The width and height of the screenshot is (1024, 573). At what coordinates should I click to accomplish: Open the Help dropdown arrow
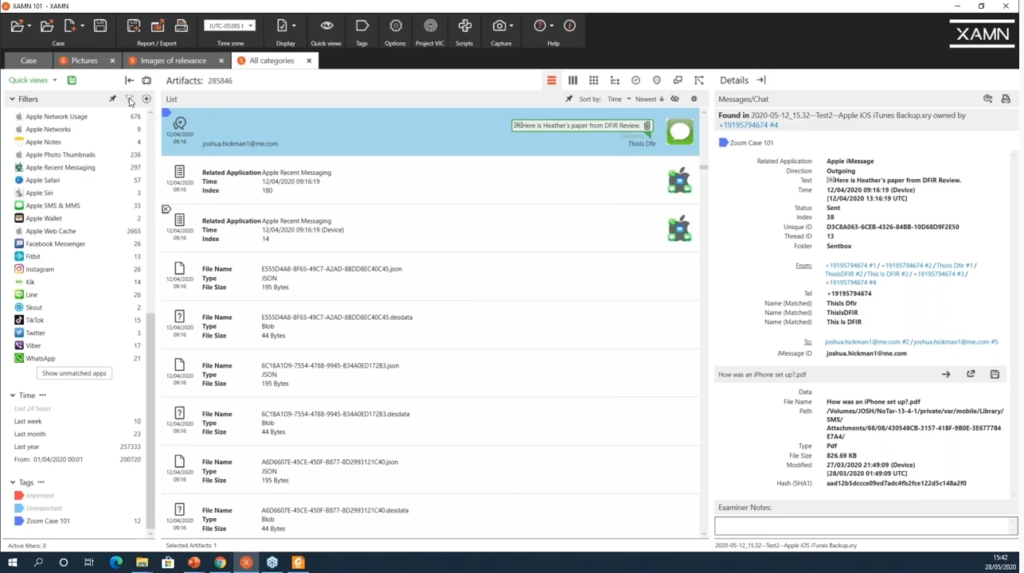(x=552, y=26)
